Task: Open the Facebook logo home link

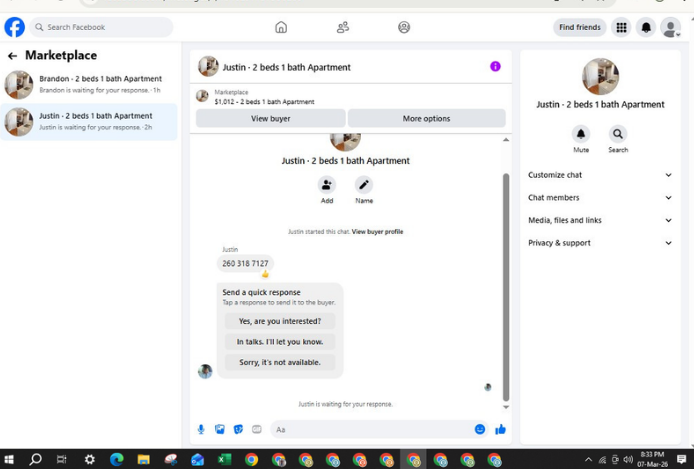Action: point(15,27)
